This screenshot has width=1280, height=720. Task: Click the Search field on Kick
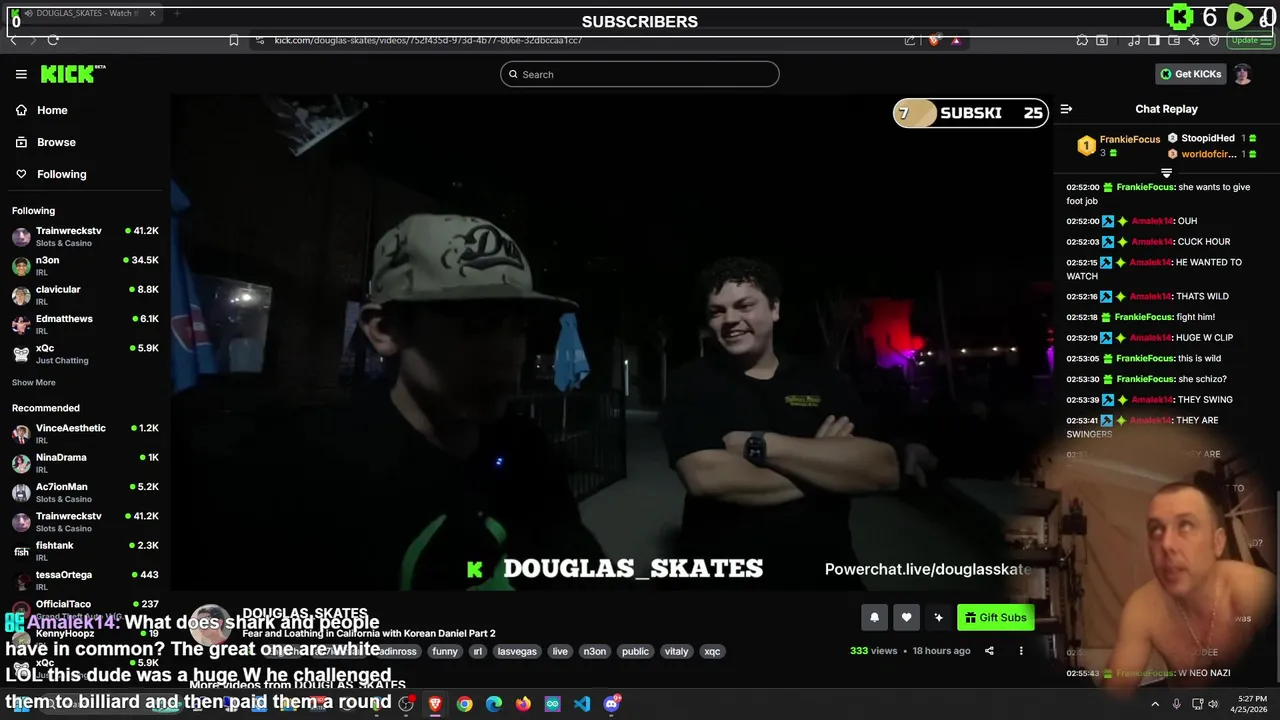(x=640, y=74)
